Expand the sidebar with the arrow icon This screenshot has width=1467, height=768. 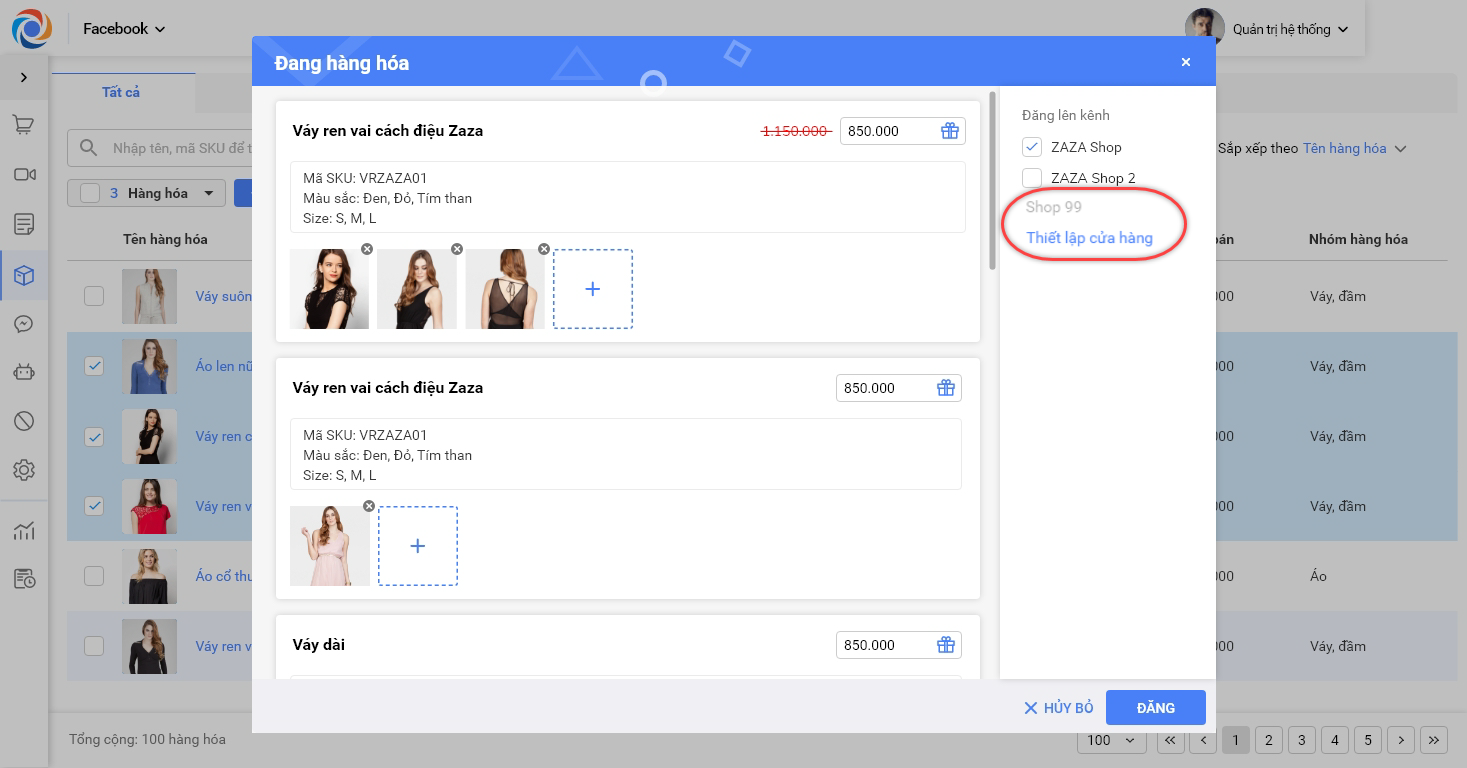[x=24, y=77]
